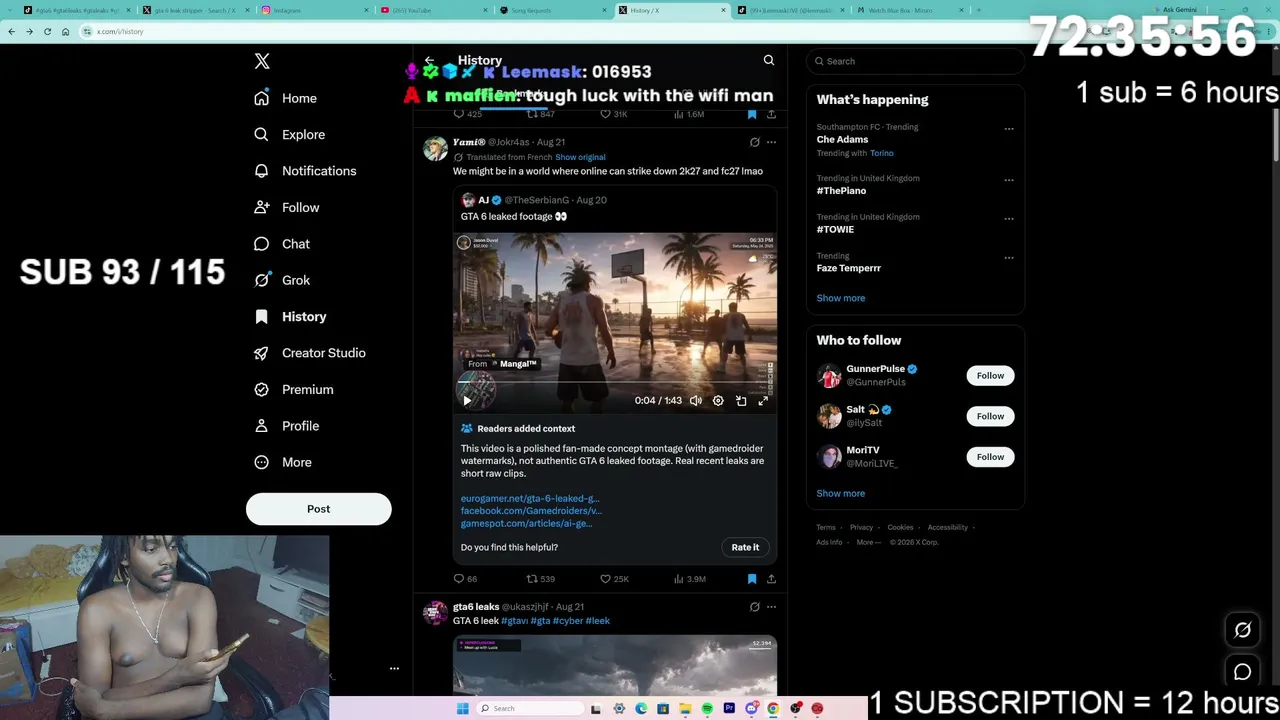Share Yami's post via share icon
The image size is (1280, 720).
pyautogui.click(x=771, y=579)
